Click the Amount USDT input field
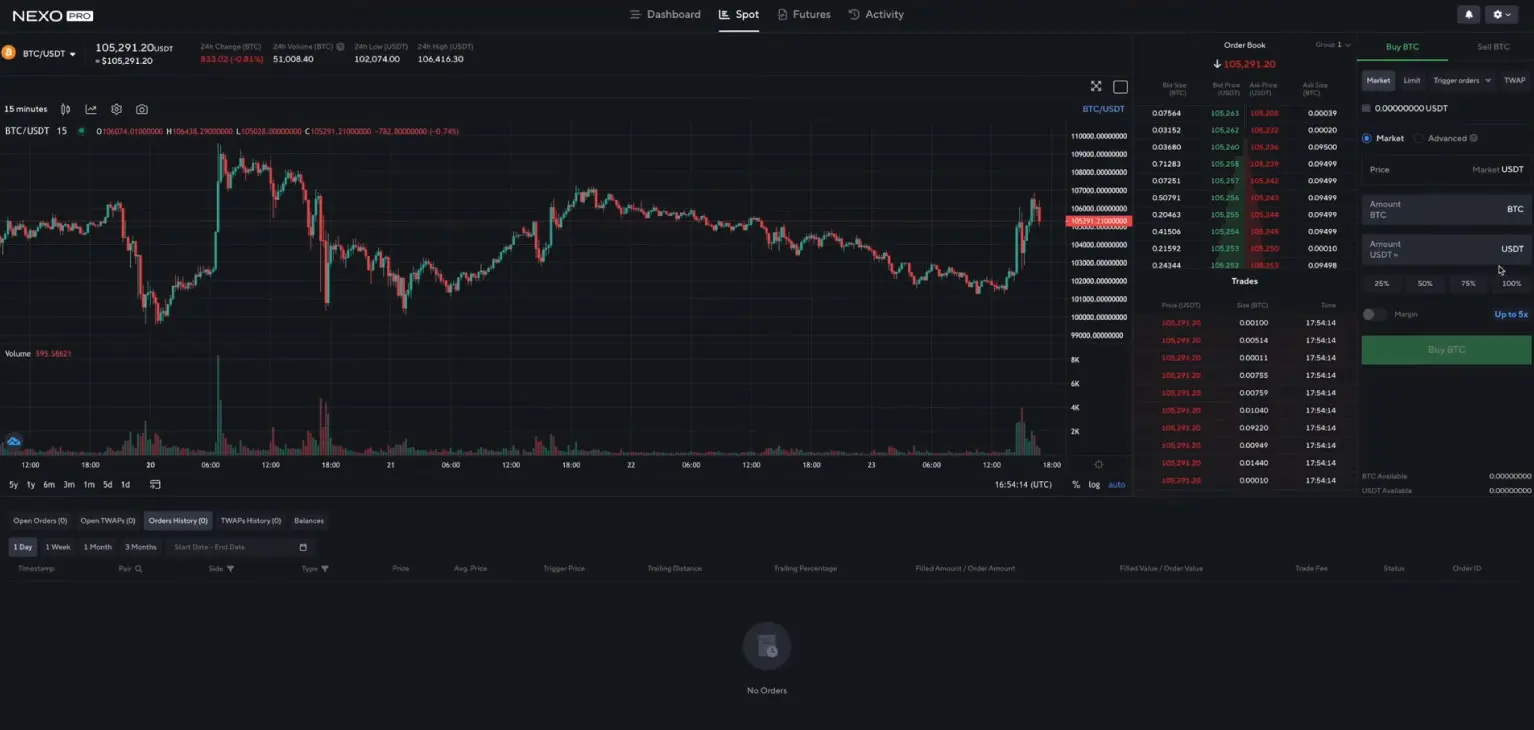Viewport: 1534px width, 730px height. (1446, 249)
